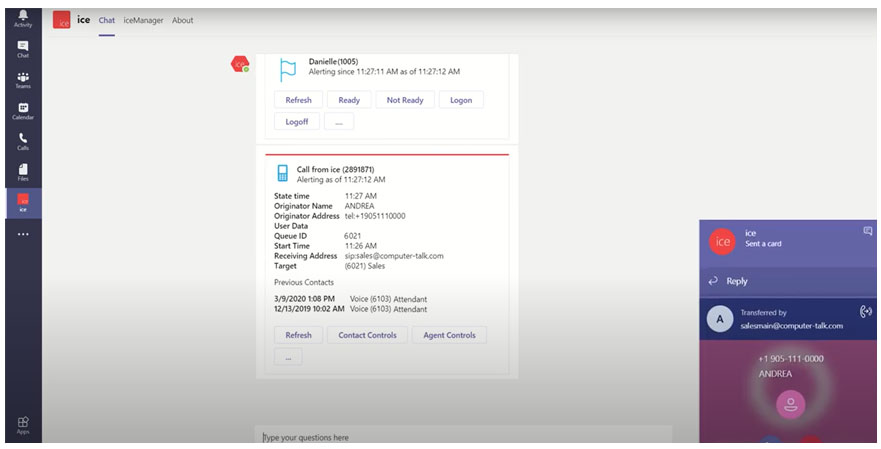Click the flag icon beside Danielle(1005)

(x=288, y=70)
